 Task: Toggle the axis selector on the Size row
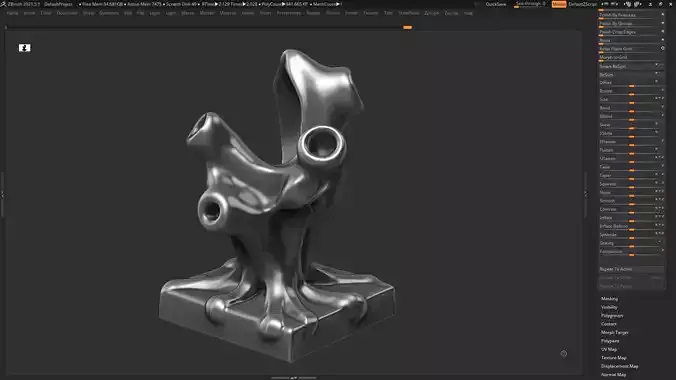click(660, 99)
